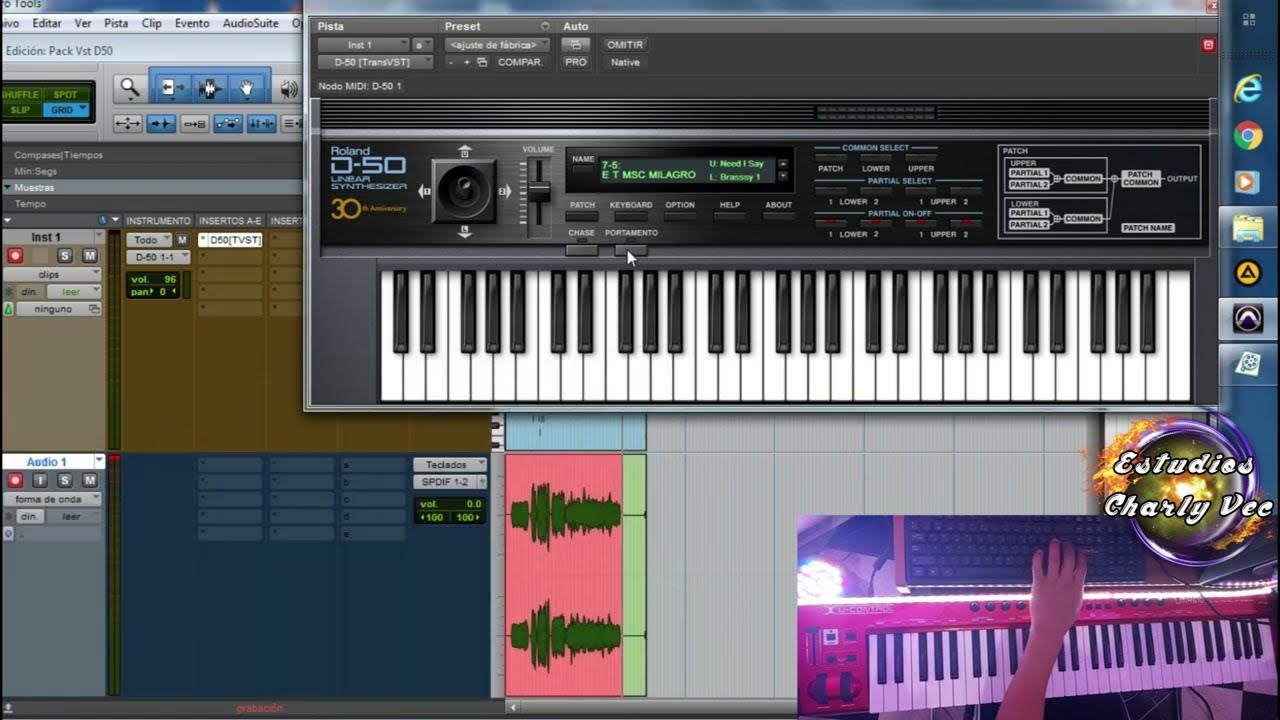Select the next preset with plus button
The image size is (1280, 720).
(466, 62)
